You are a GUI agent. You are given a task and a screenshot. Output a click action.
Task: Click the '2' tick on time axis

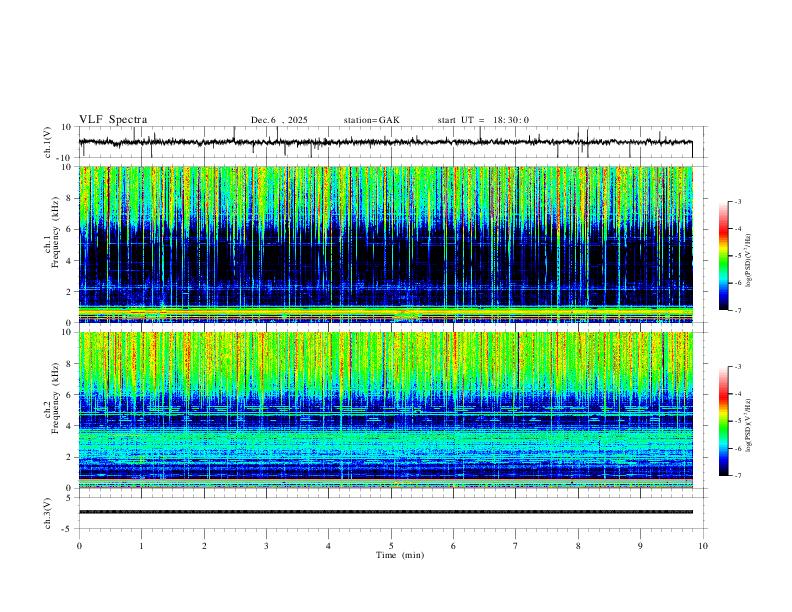tap(204, 546)
